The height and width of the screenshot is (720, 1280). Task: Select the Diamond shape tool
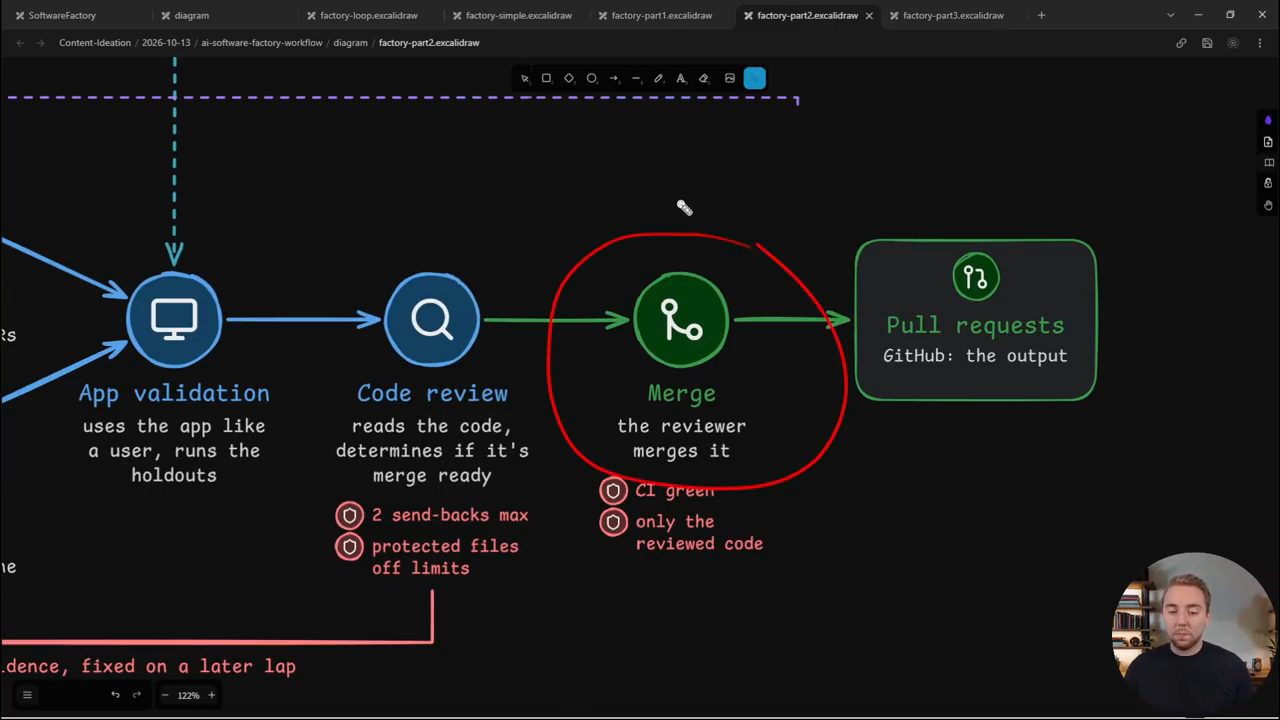(x=569, y=78)
